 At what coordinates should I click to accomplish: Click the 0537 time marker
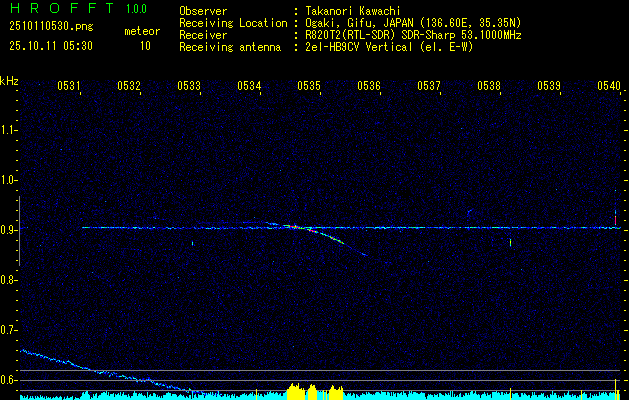(429, 87)
